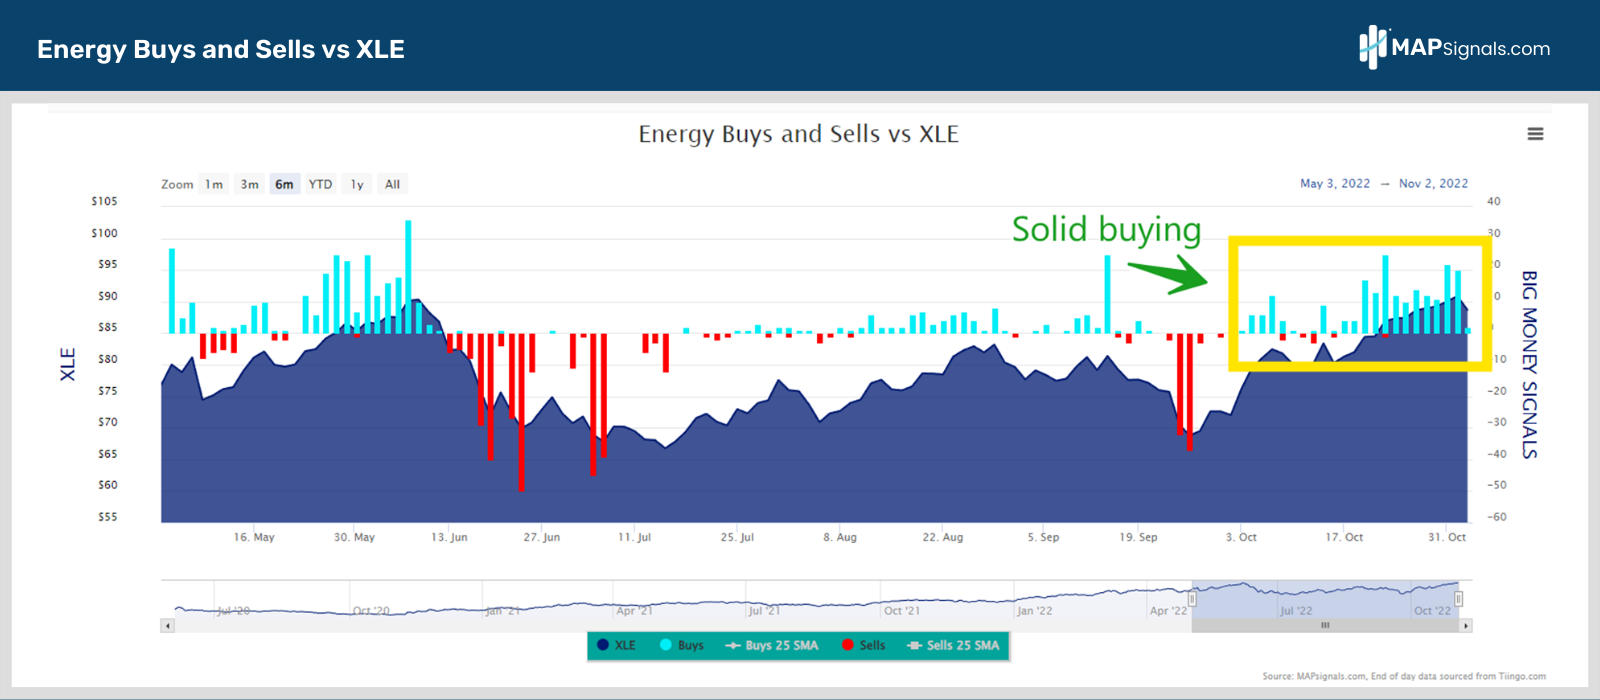The width and height of the screenshot is (1600, 700).
Task: Click the 'BIG MONEY SIGNALS' axis label
Action: click(1529, 365)
